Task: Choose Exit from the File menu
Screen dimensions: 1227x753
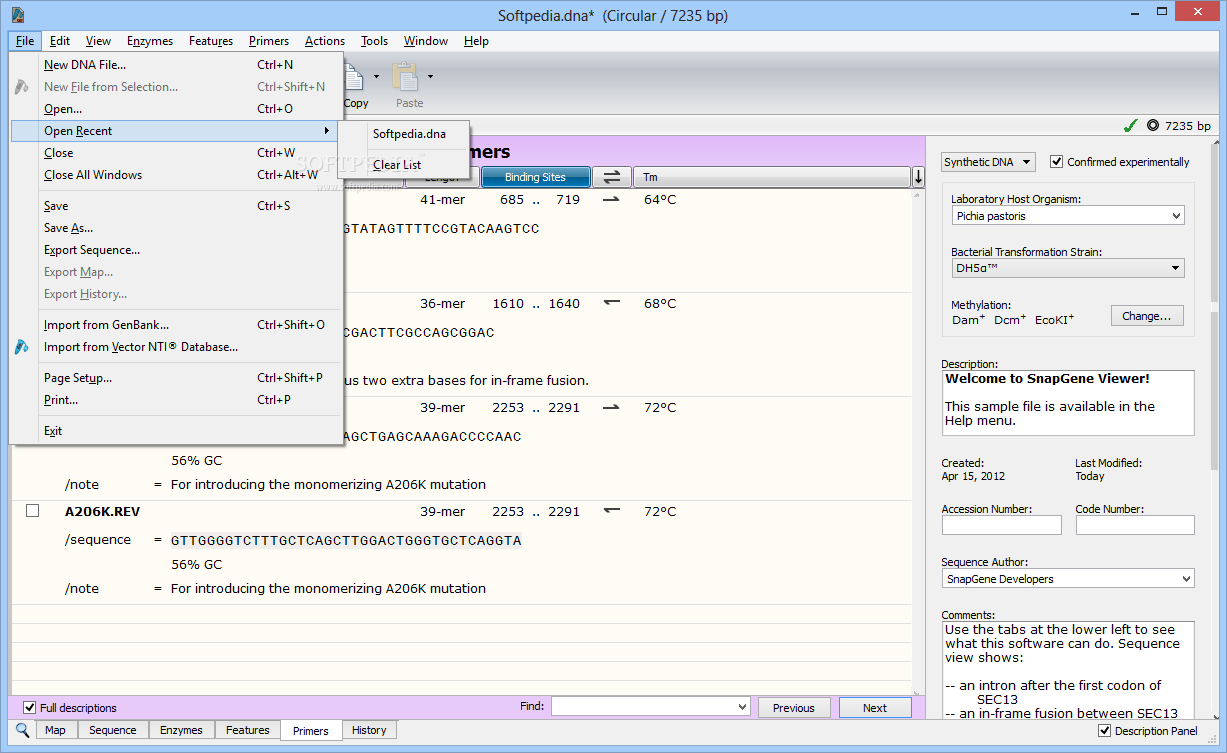Action: tap(176, 431)
